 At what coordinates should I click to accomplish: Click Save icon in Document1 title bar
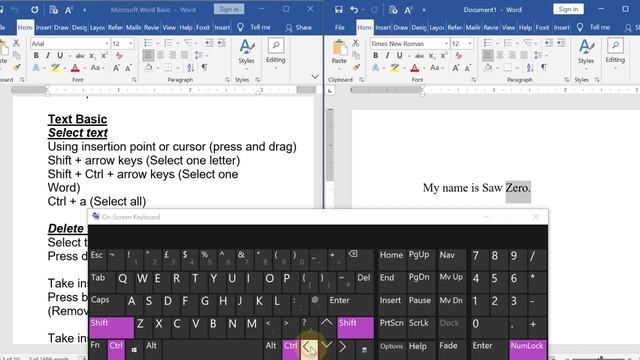(x=338, y=9)
